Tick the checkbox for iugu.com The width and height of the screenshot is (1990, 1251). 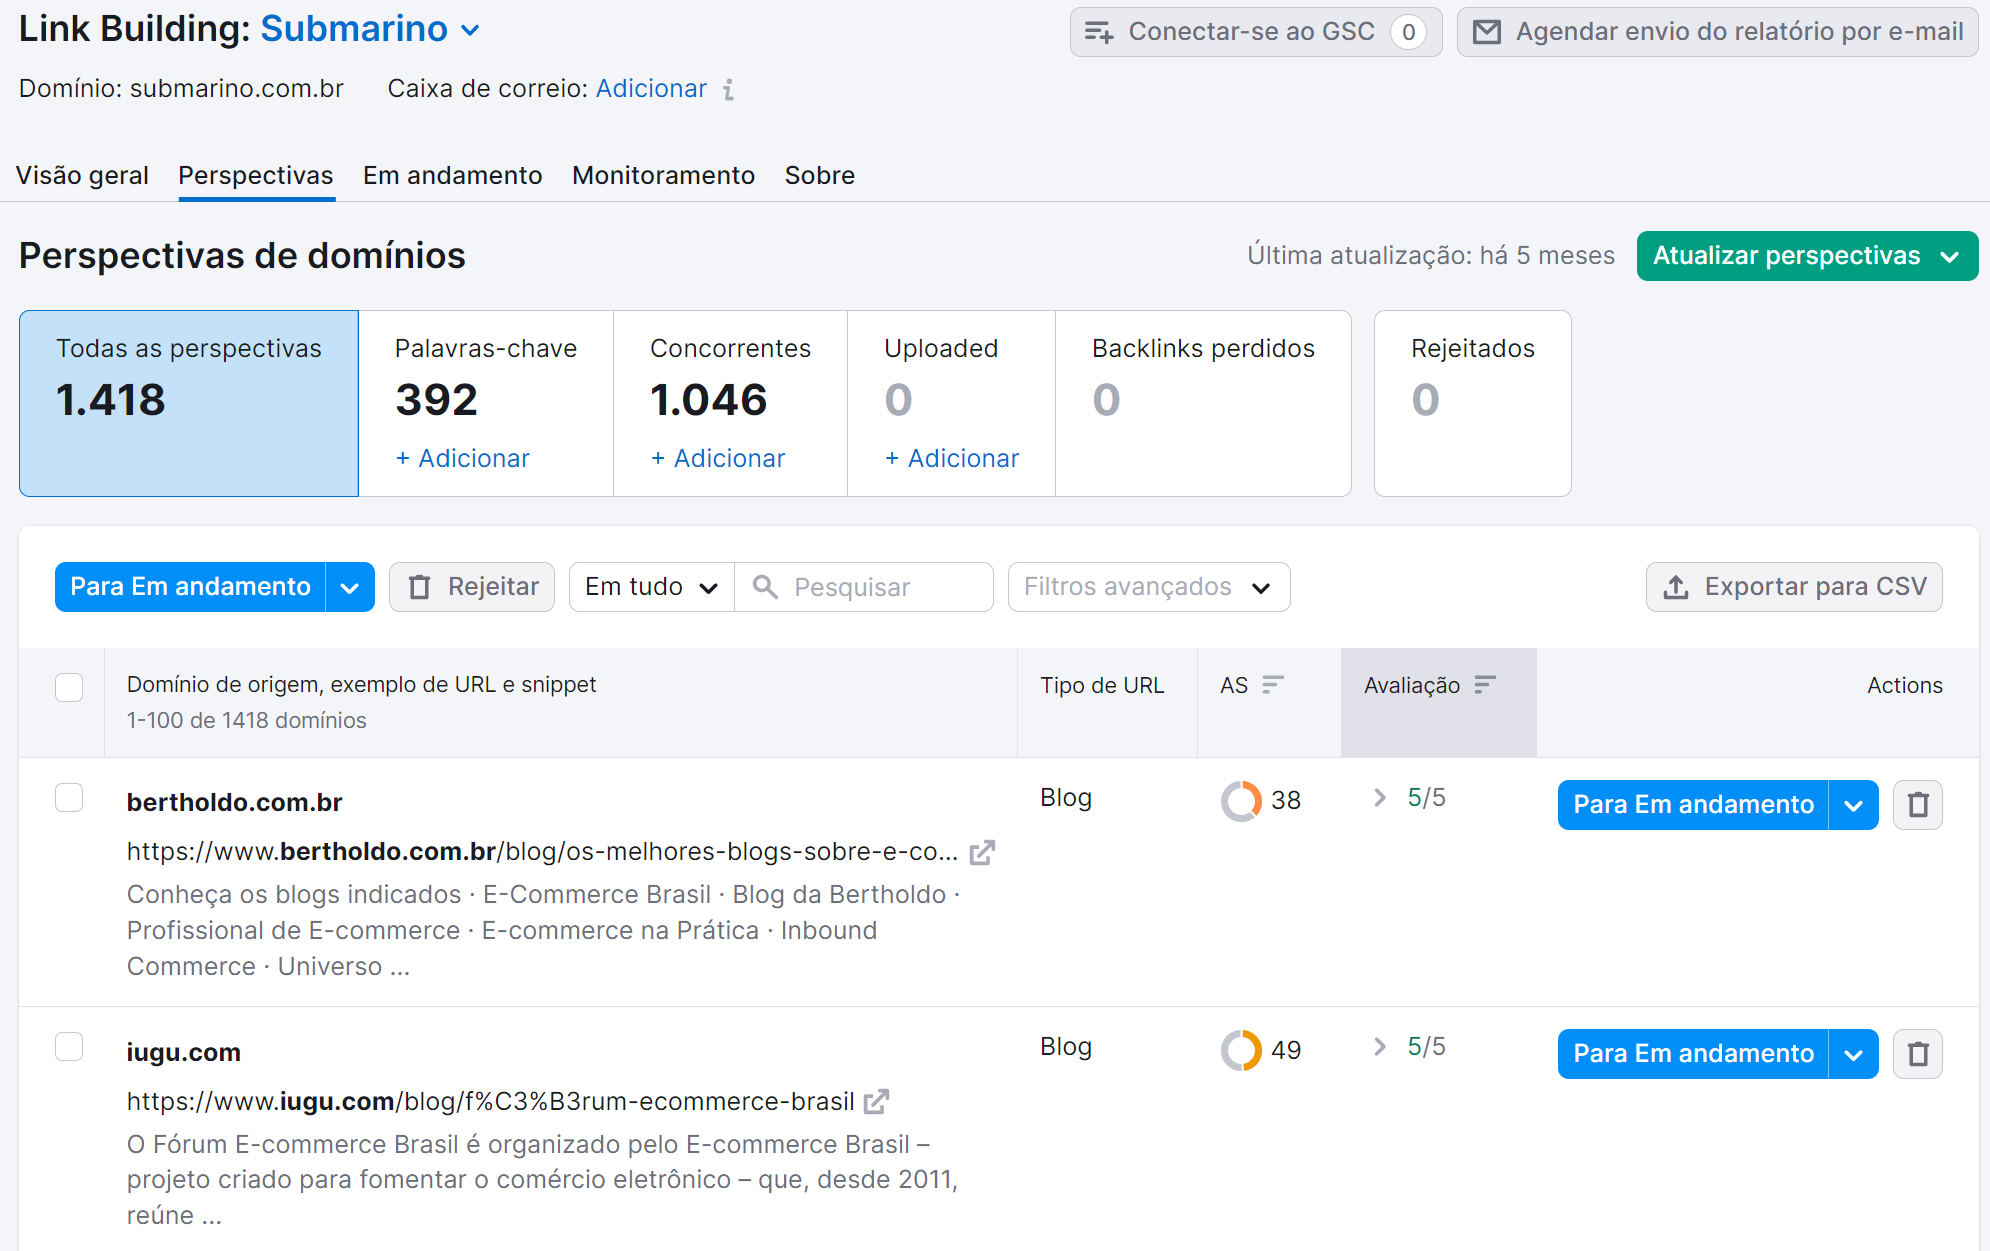point(69,1047)
